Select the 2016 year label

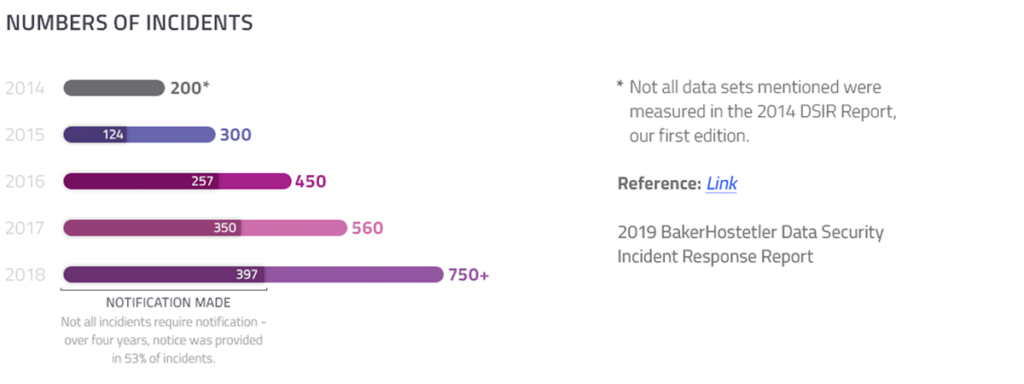pyautogui.click(x=25, y=181)
